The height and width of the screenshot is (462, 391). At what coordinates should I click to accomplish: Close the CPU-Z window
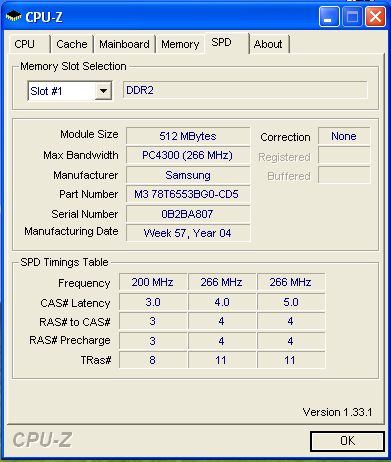click(x=375, y=17)
